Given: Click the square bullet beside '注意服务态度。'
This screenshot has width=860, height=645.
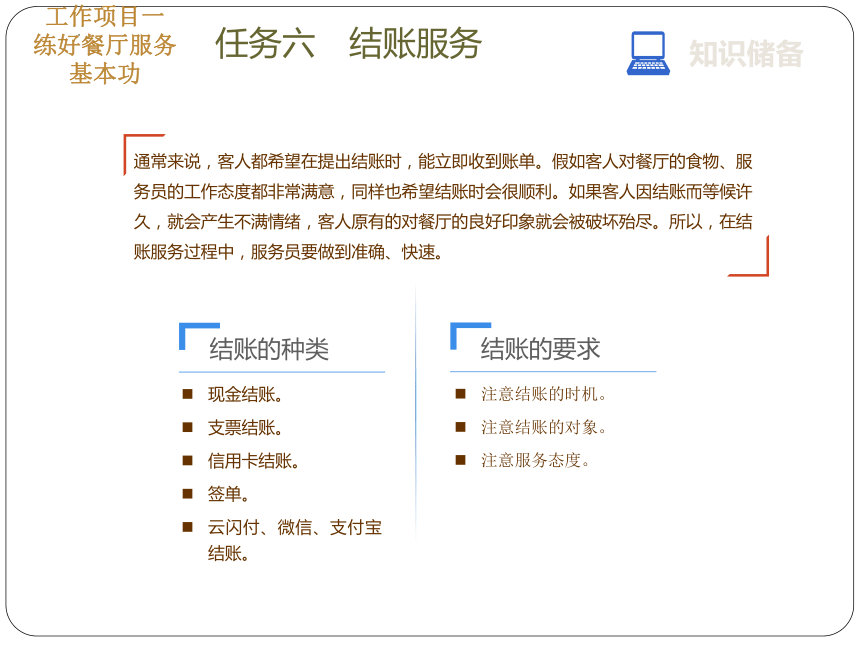Looking at the screenshot, I should tap(461, 460).
